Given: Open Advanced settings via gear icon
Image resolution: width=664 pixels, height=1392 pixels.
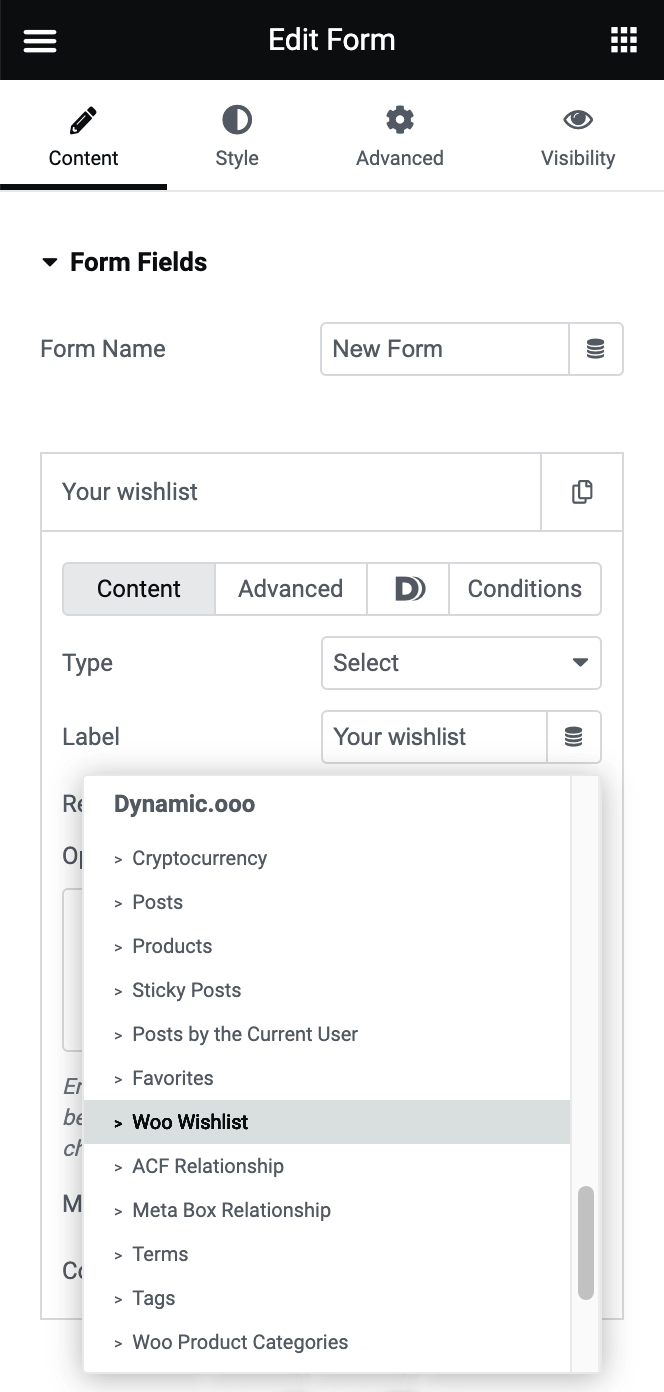Looking at the screenshot, I should (x=399, y=137).
